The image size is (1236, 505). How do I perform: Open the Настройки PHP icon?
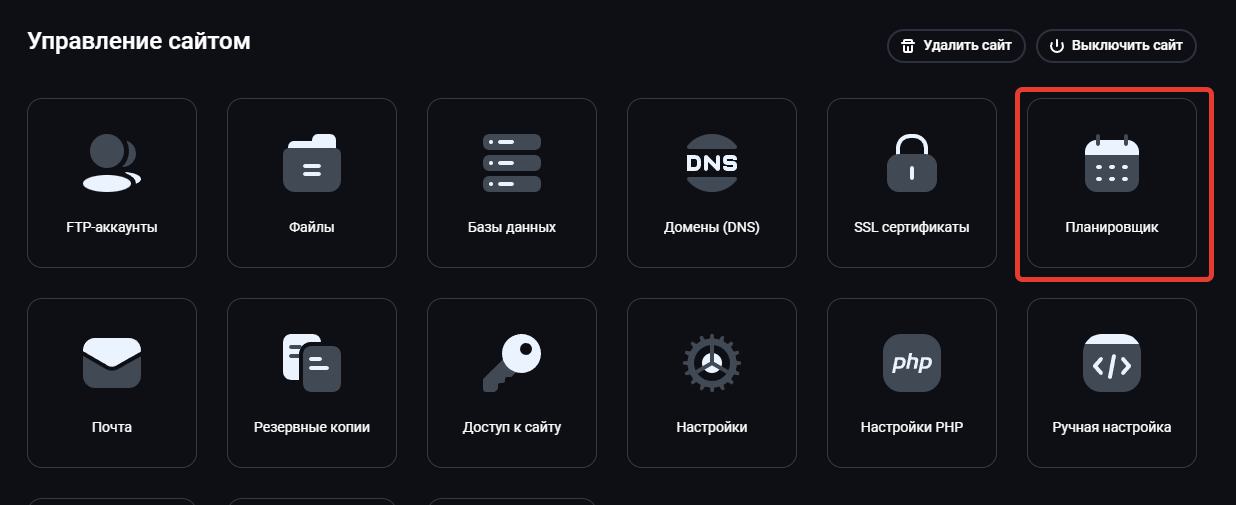[912, 362]
